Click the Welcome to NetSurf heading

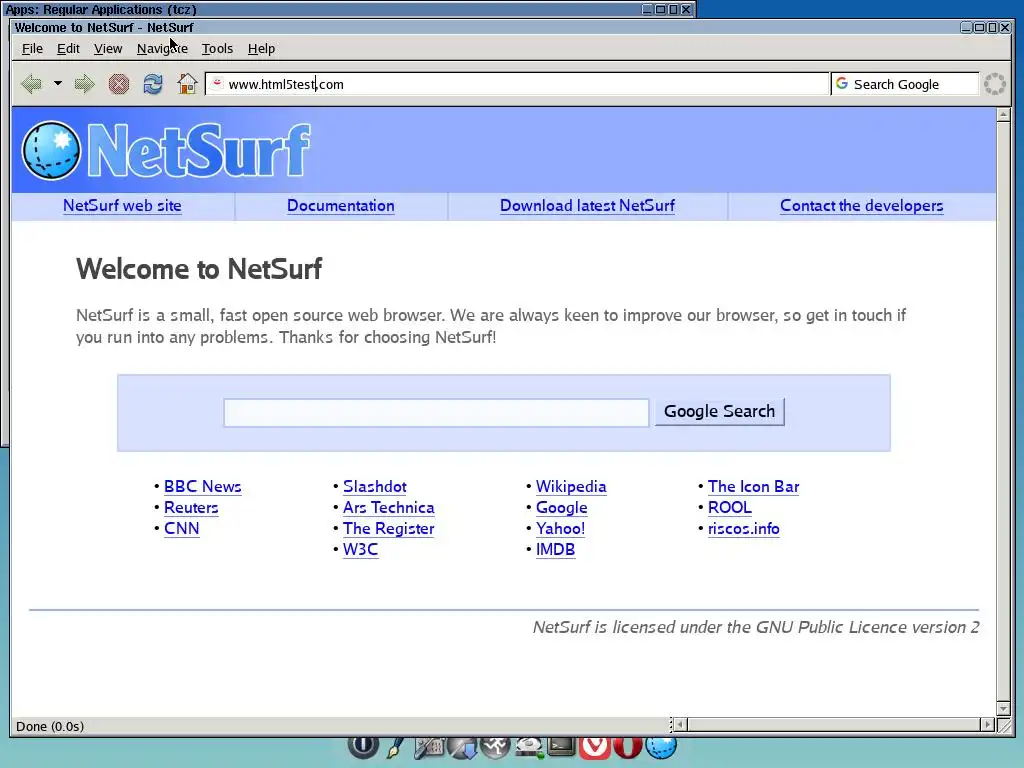199,268
